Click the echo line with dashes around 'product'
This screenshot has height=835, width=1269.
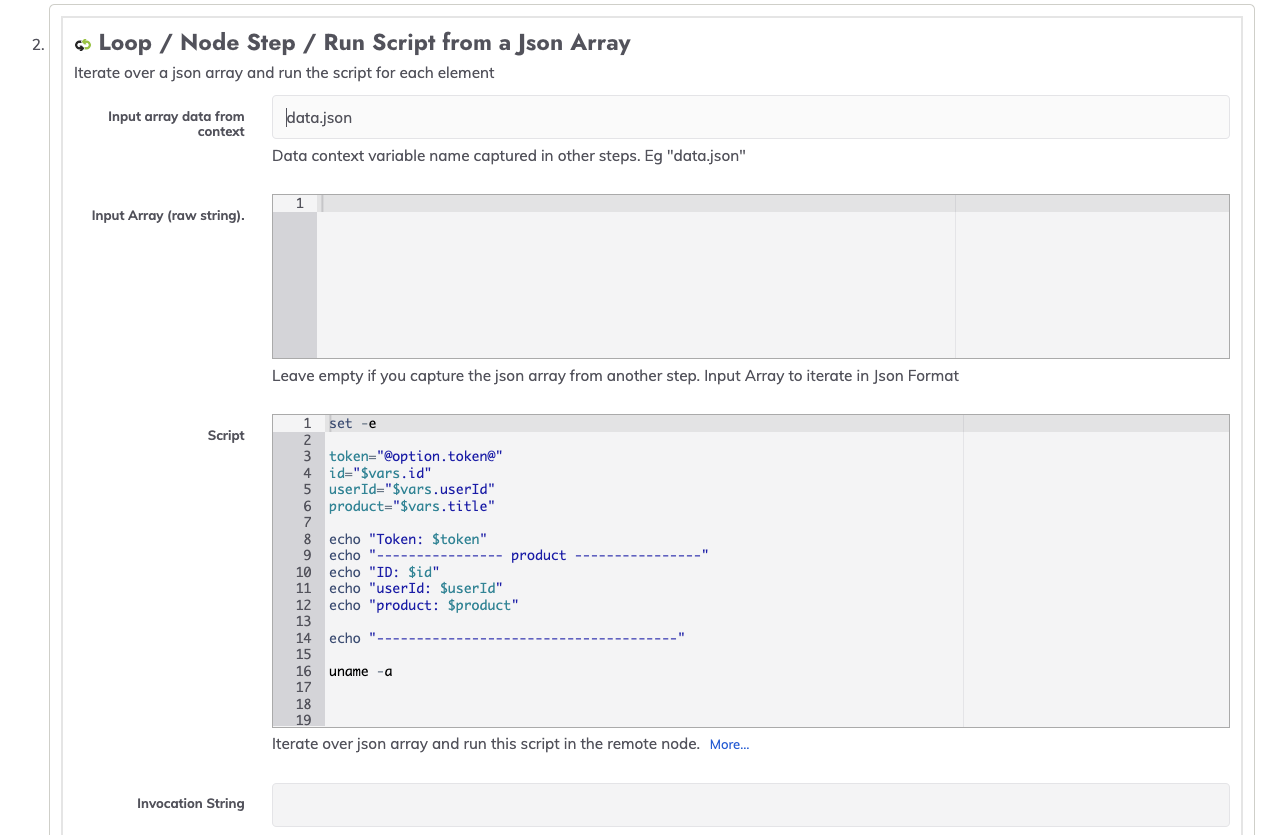519,555
